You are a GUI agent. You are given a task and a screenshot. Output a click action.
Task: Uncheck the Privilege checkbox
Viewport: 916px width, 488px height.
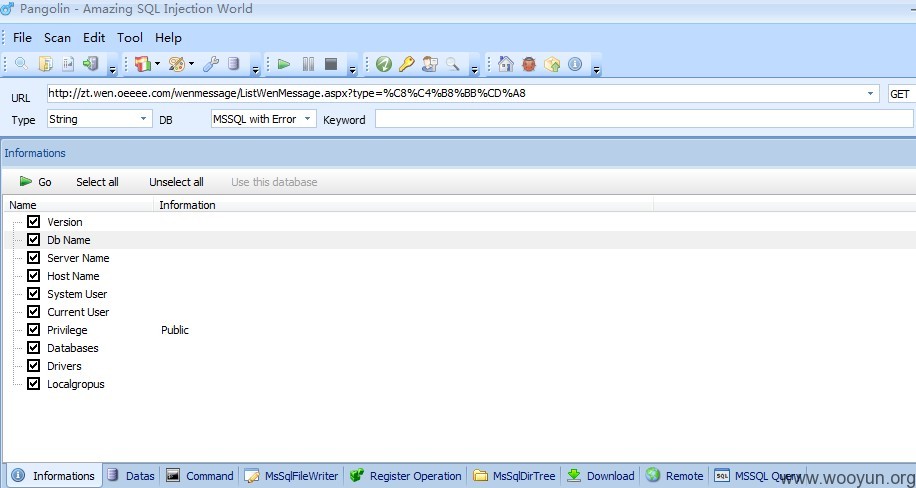[x=33, y=330]
